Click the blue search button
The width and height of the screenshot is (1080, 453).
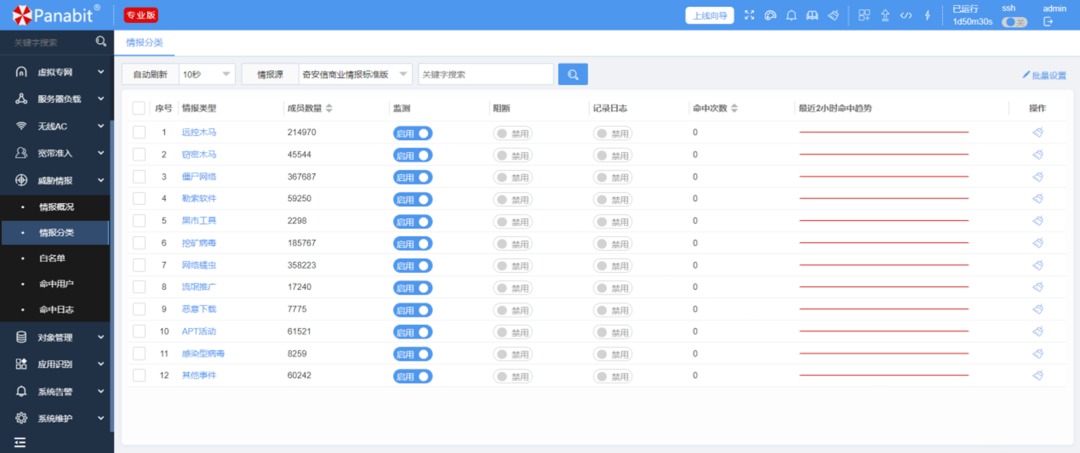coord(573,74)
